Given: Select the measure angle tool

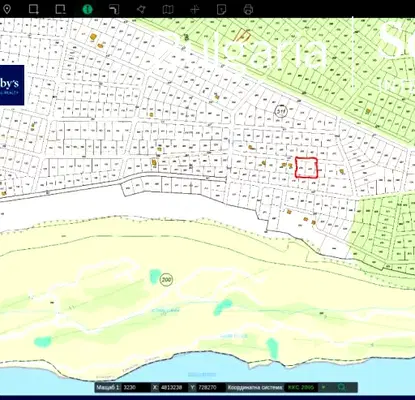Looking at the screenshot, I should click(114, 9).
